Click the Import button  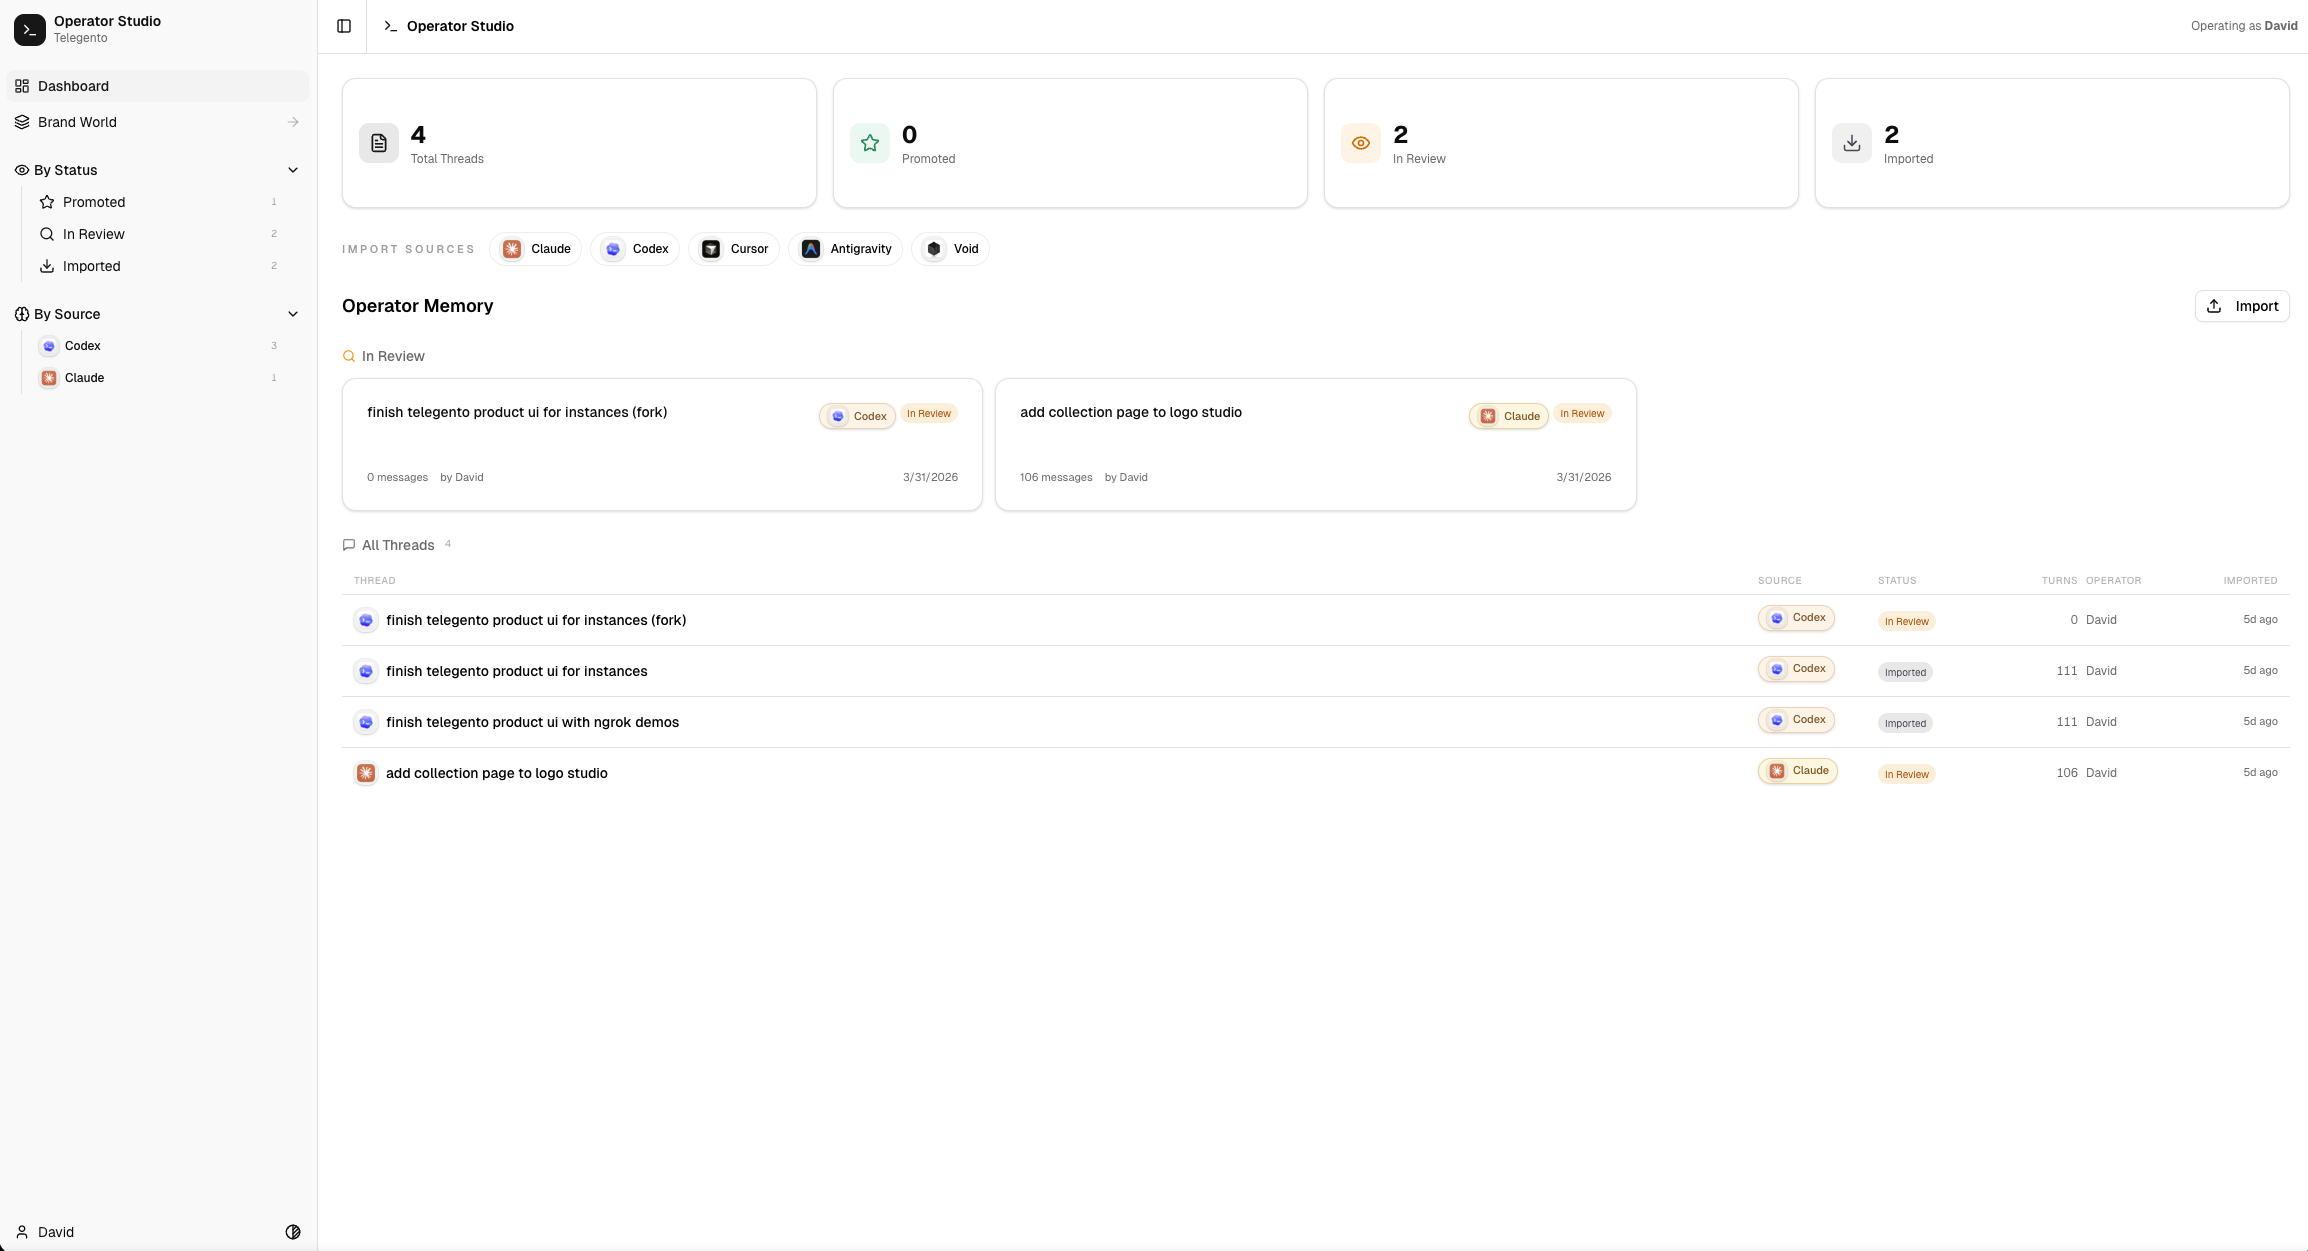coord(2241,306)
